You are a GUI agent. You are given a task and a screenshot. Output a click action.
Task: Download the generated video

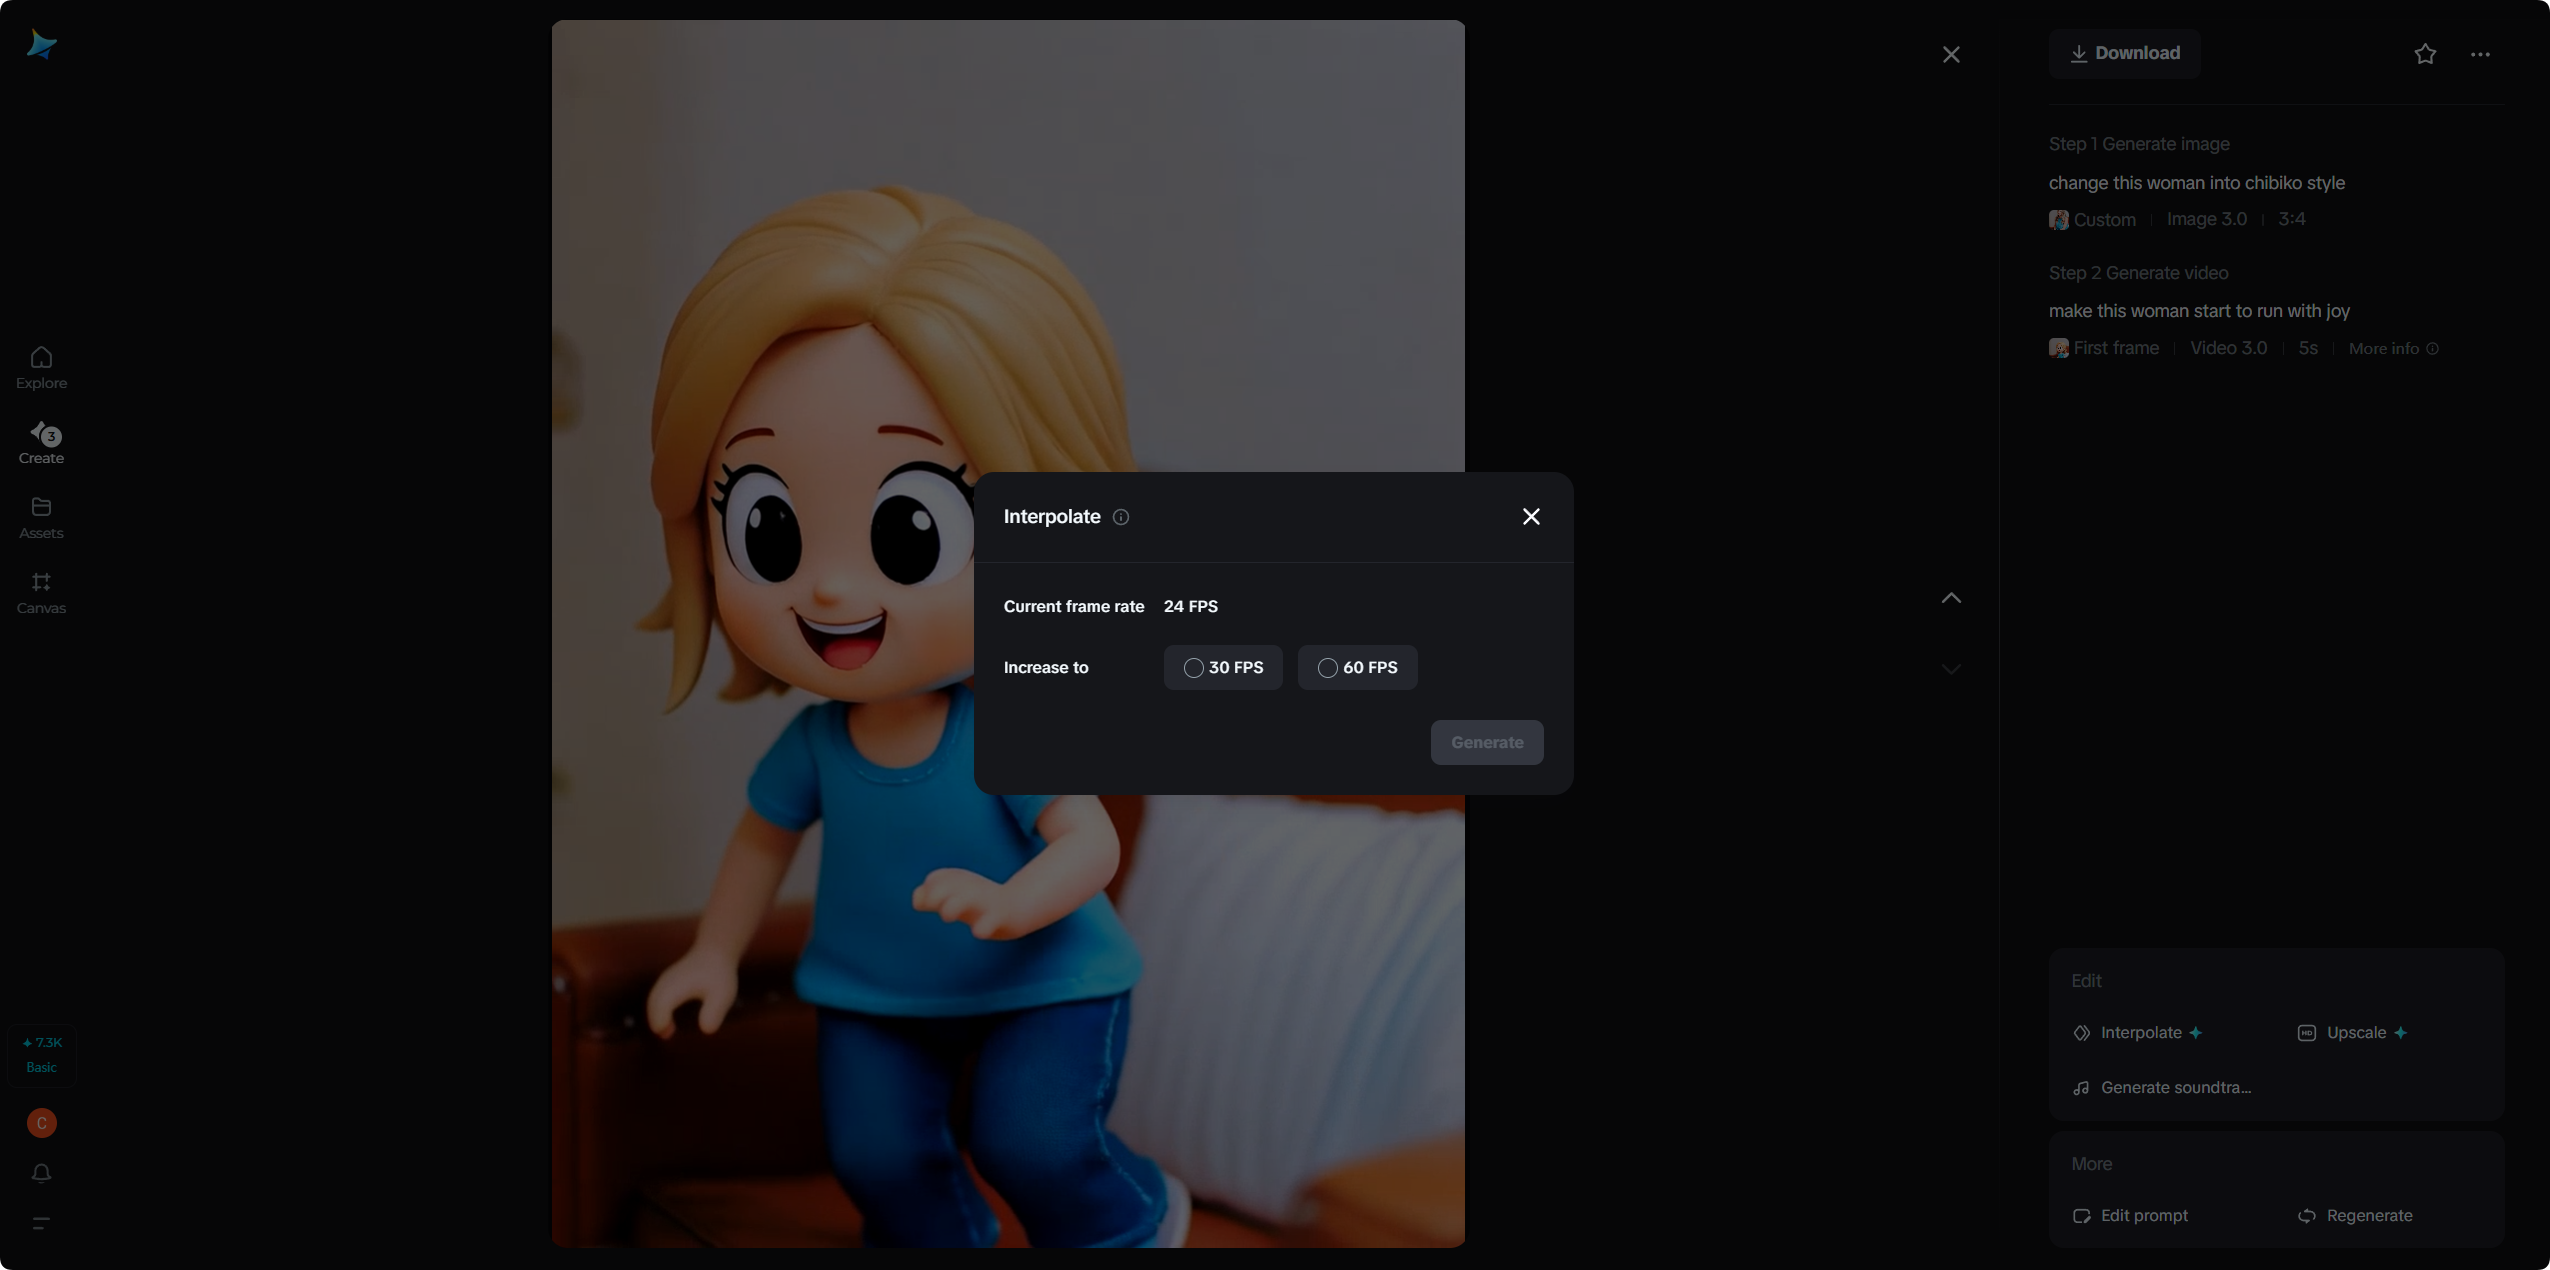pos(2124,53)
